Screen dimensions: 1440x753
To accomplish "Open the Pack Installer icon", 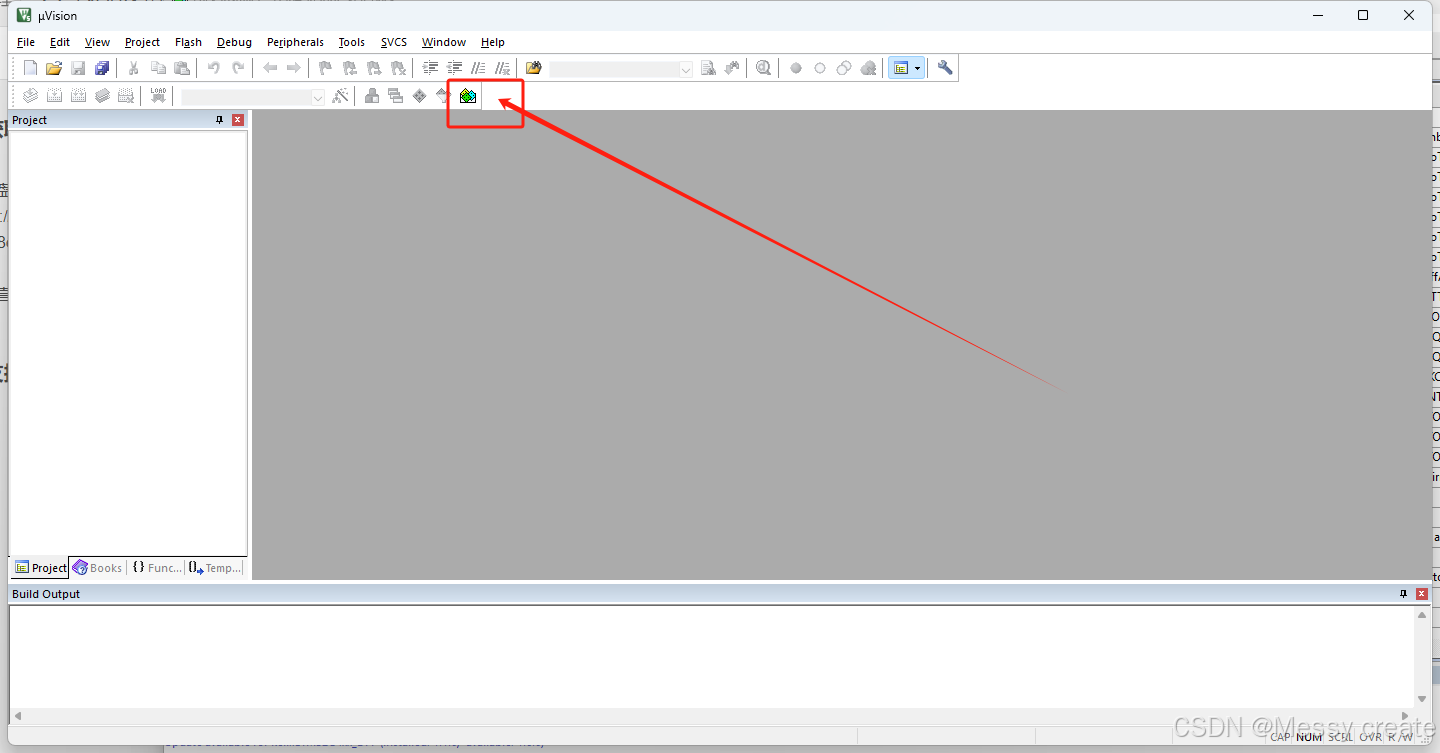I will point(468,96).
